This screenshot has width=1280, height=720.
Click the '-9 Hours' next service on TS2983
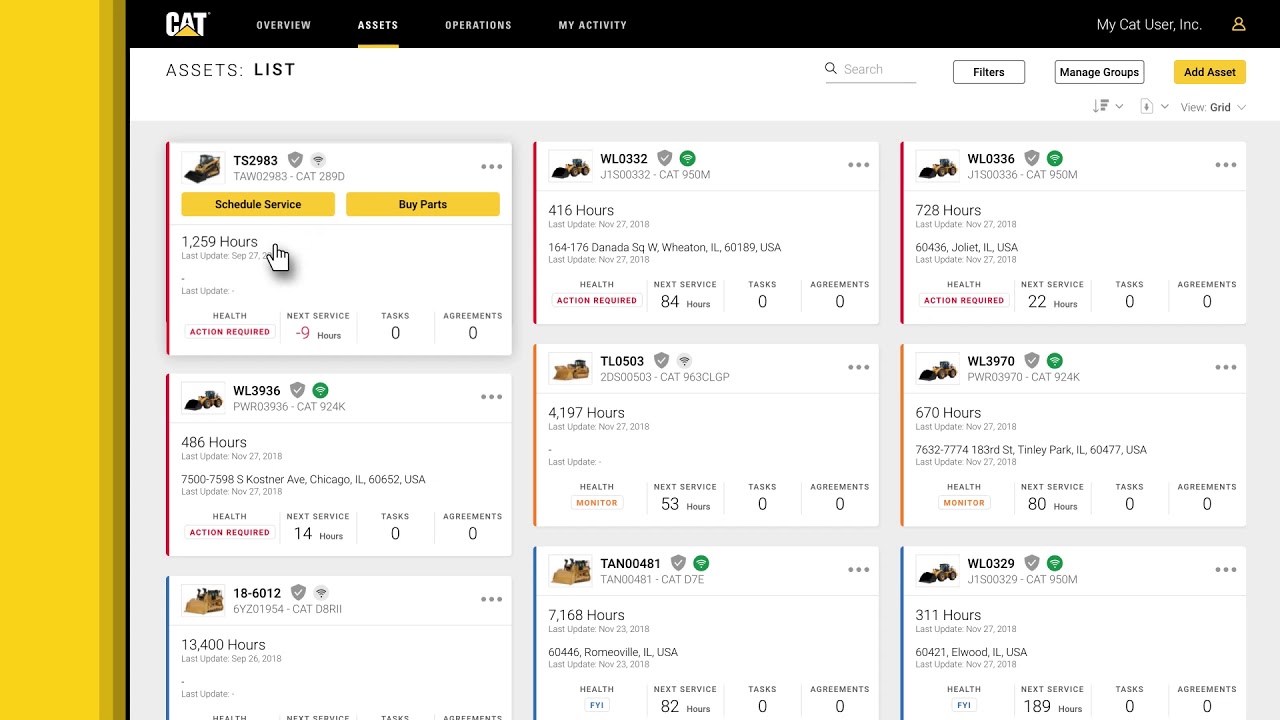pos(318,334)
